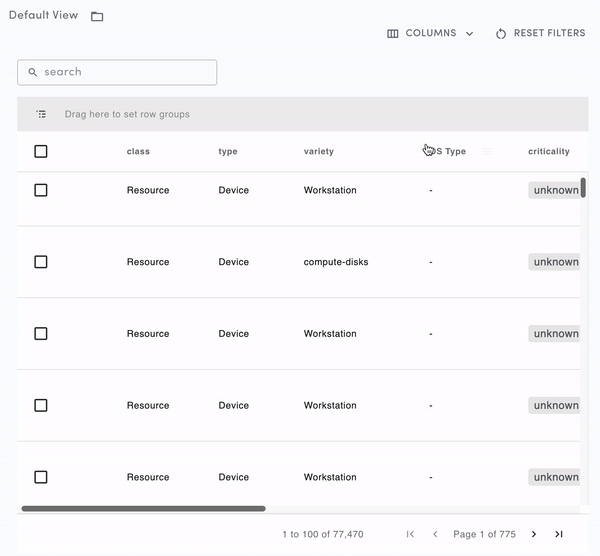Click the RESET FILTERS button
The image size is (600, 556).
(540, 33)
